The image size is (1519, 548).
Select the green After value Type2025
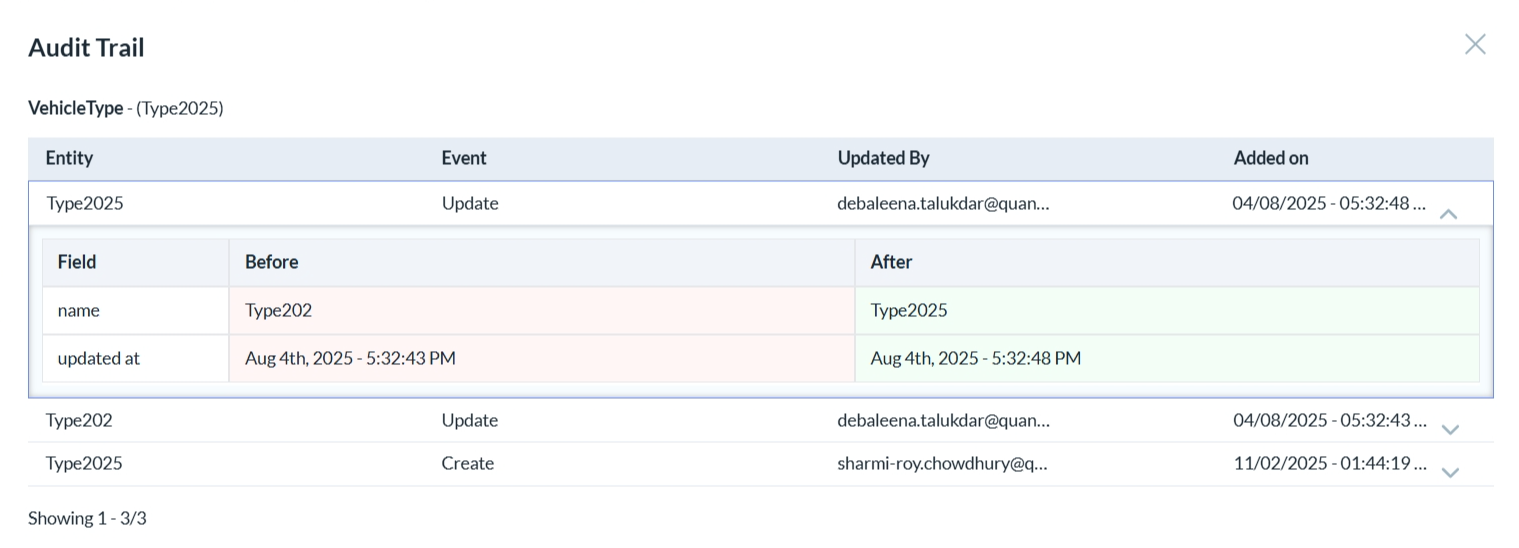point(908,310)
